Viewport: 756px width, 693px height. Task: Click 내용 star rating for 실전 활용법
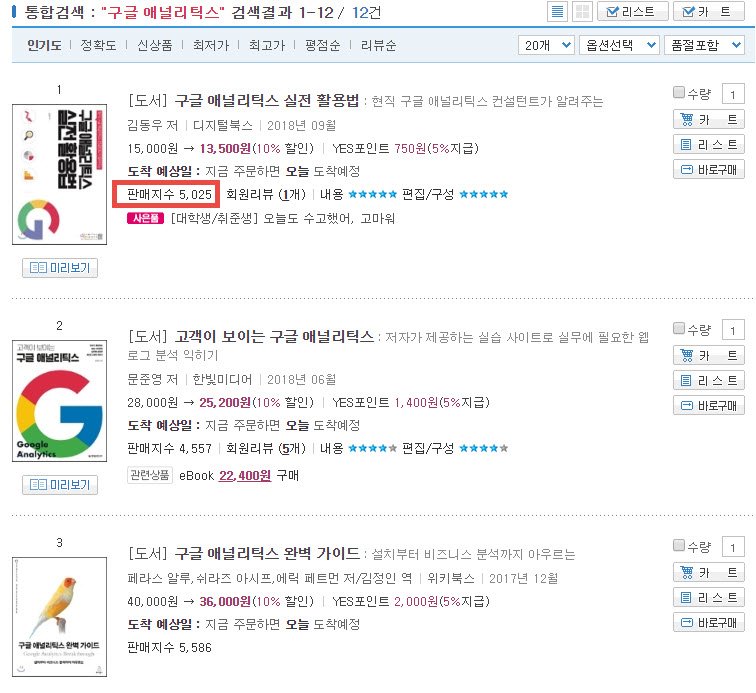[373, 194]
